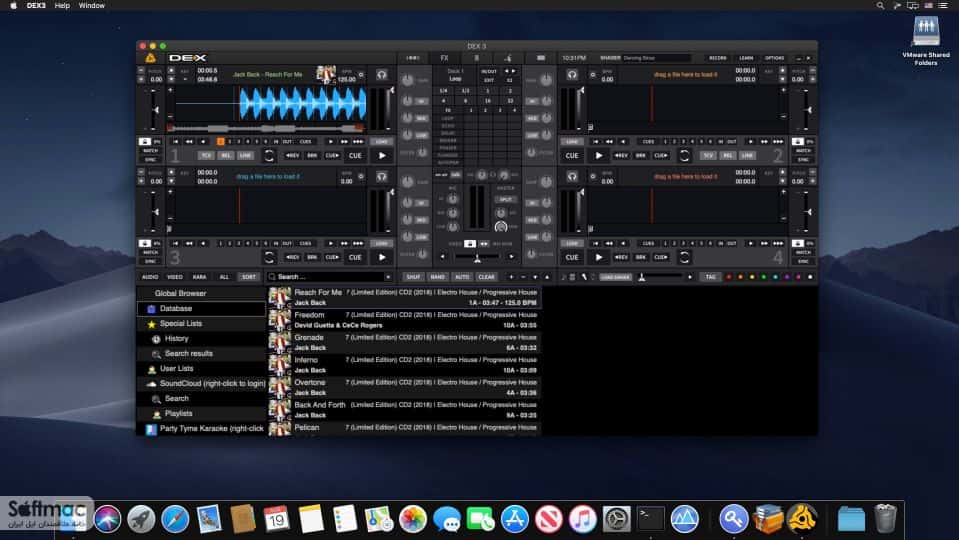
Task: Play deck 1 with the play button
Action: pyautogui.click(x=382, y=155)
